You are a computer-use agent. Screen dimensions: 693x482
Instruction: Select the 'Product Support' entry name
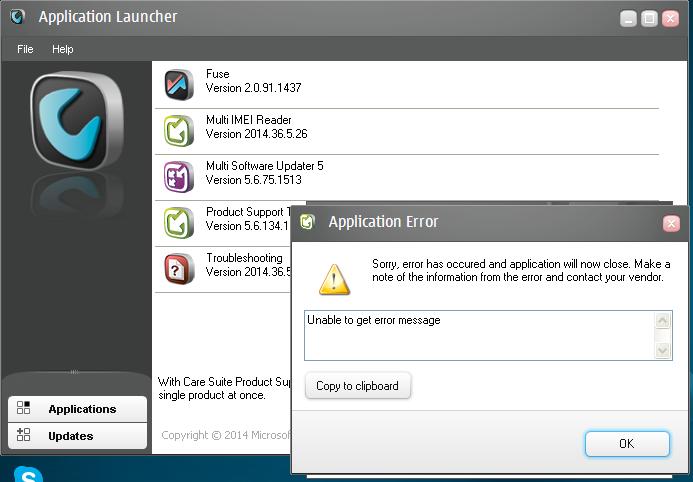pos(248,212)
